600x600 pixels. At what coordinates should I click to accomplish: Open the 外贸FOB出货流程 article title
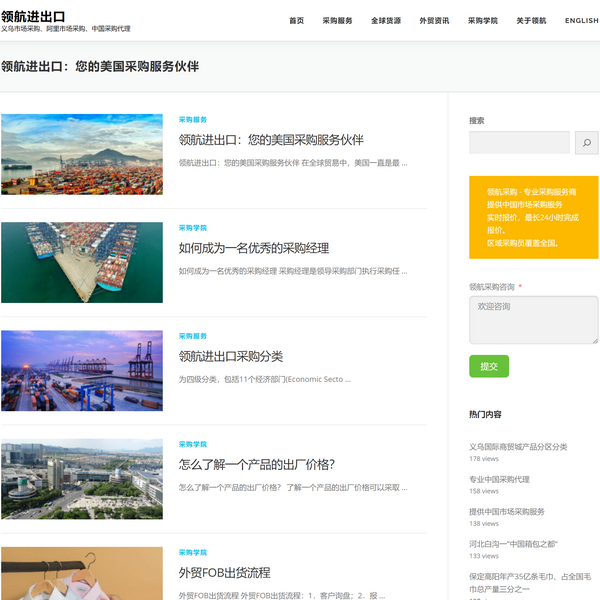click(224, 573)
